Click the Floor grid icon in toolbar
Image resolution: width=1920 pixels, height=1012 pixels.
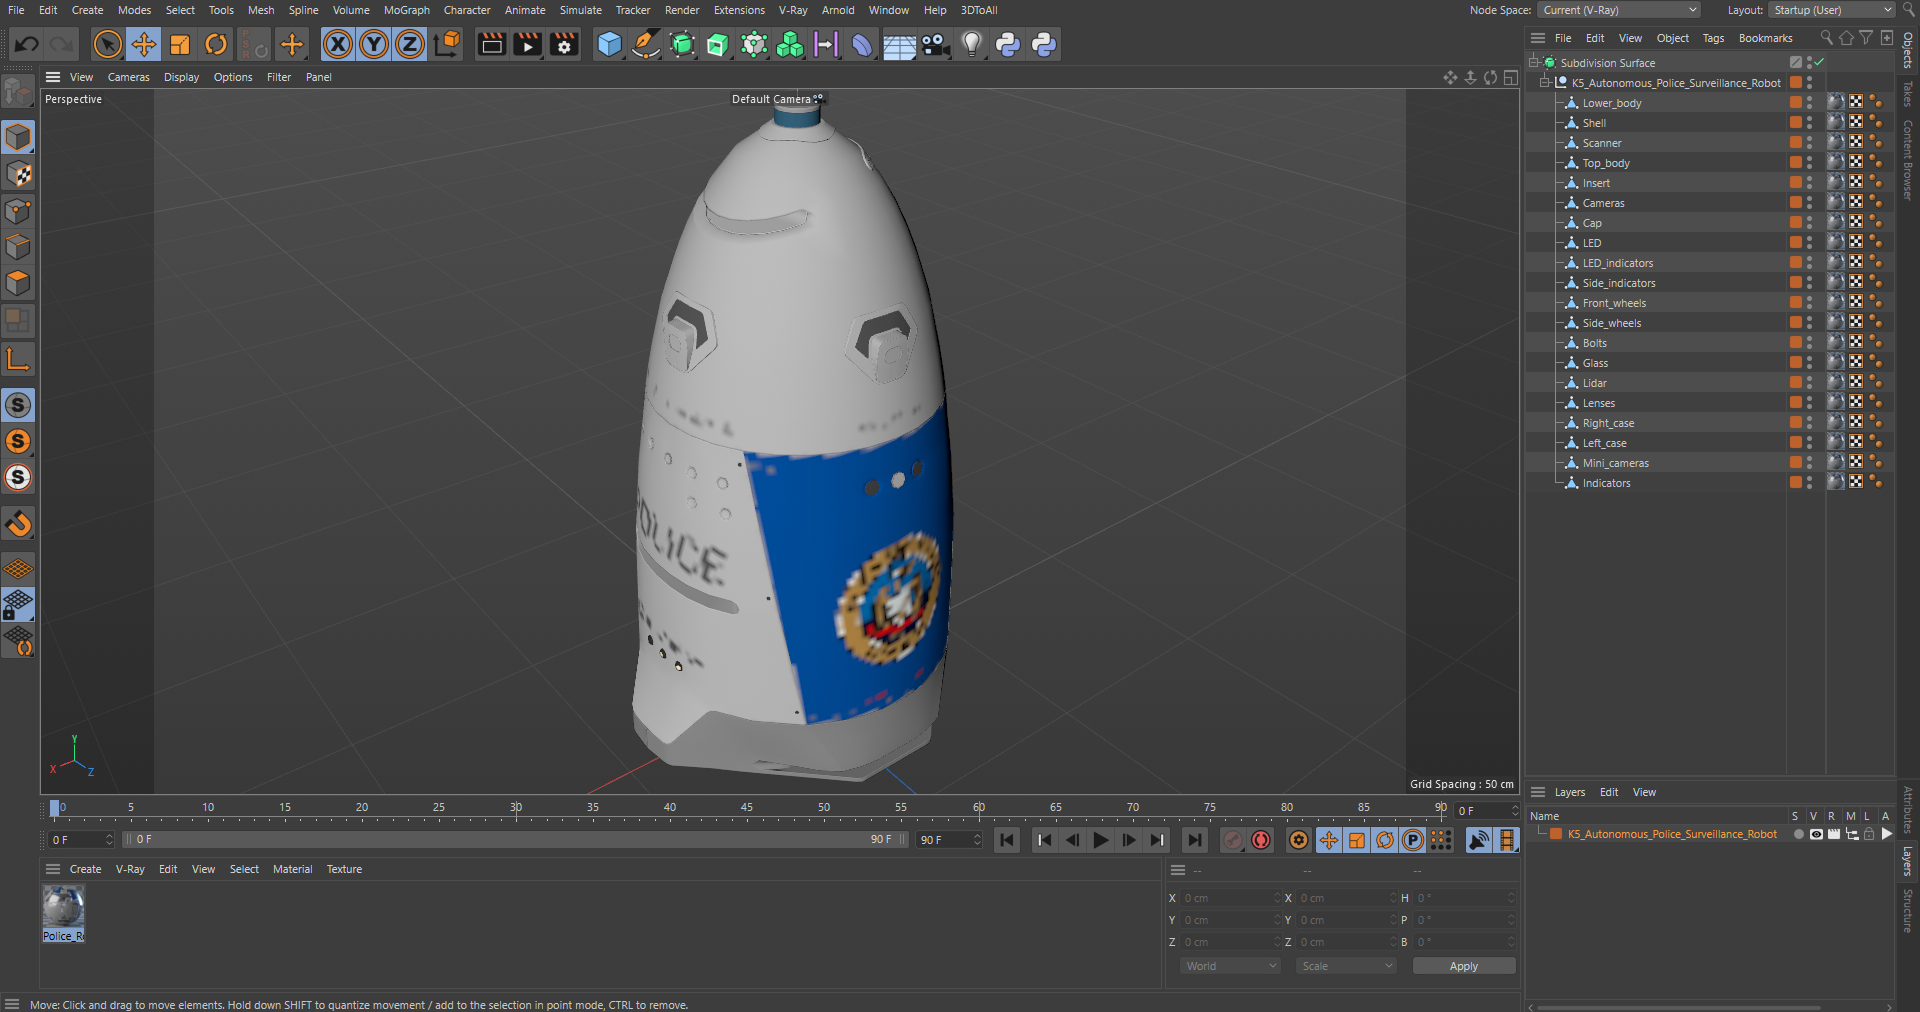tap(899, 46)
